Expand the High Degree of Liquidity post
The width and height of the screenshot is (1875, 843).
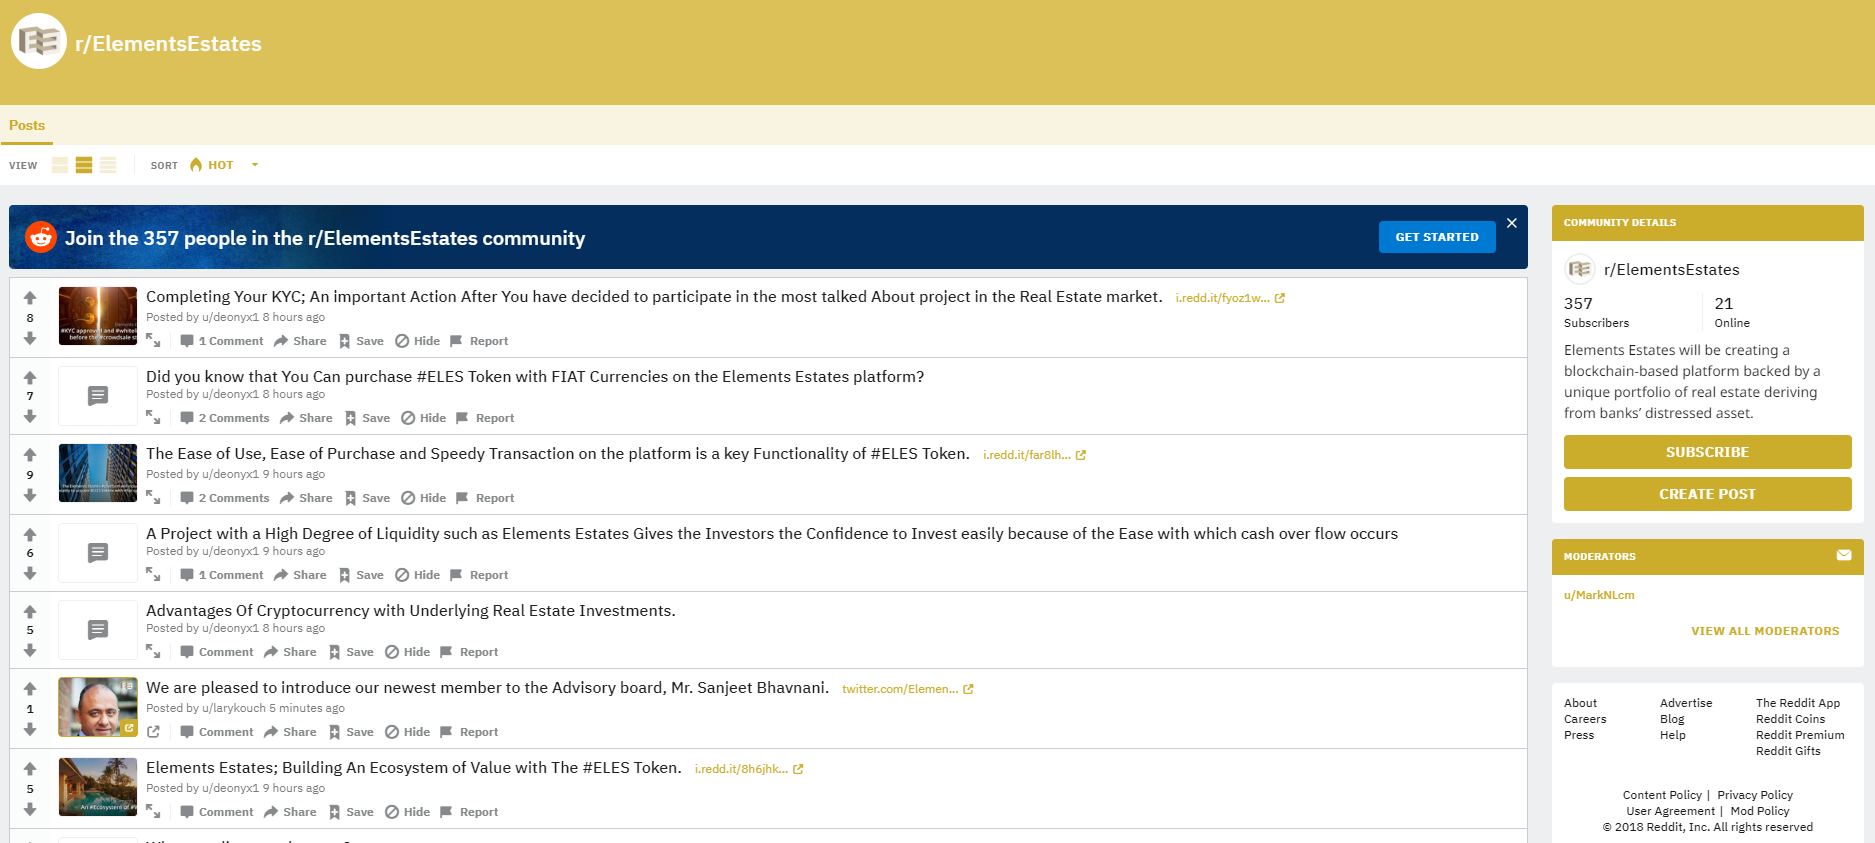click(153, 575)
